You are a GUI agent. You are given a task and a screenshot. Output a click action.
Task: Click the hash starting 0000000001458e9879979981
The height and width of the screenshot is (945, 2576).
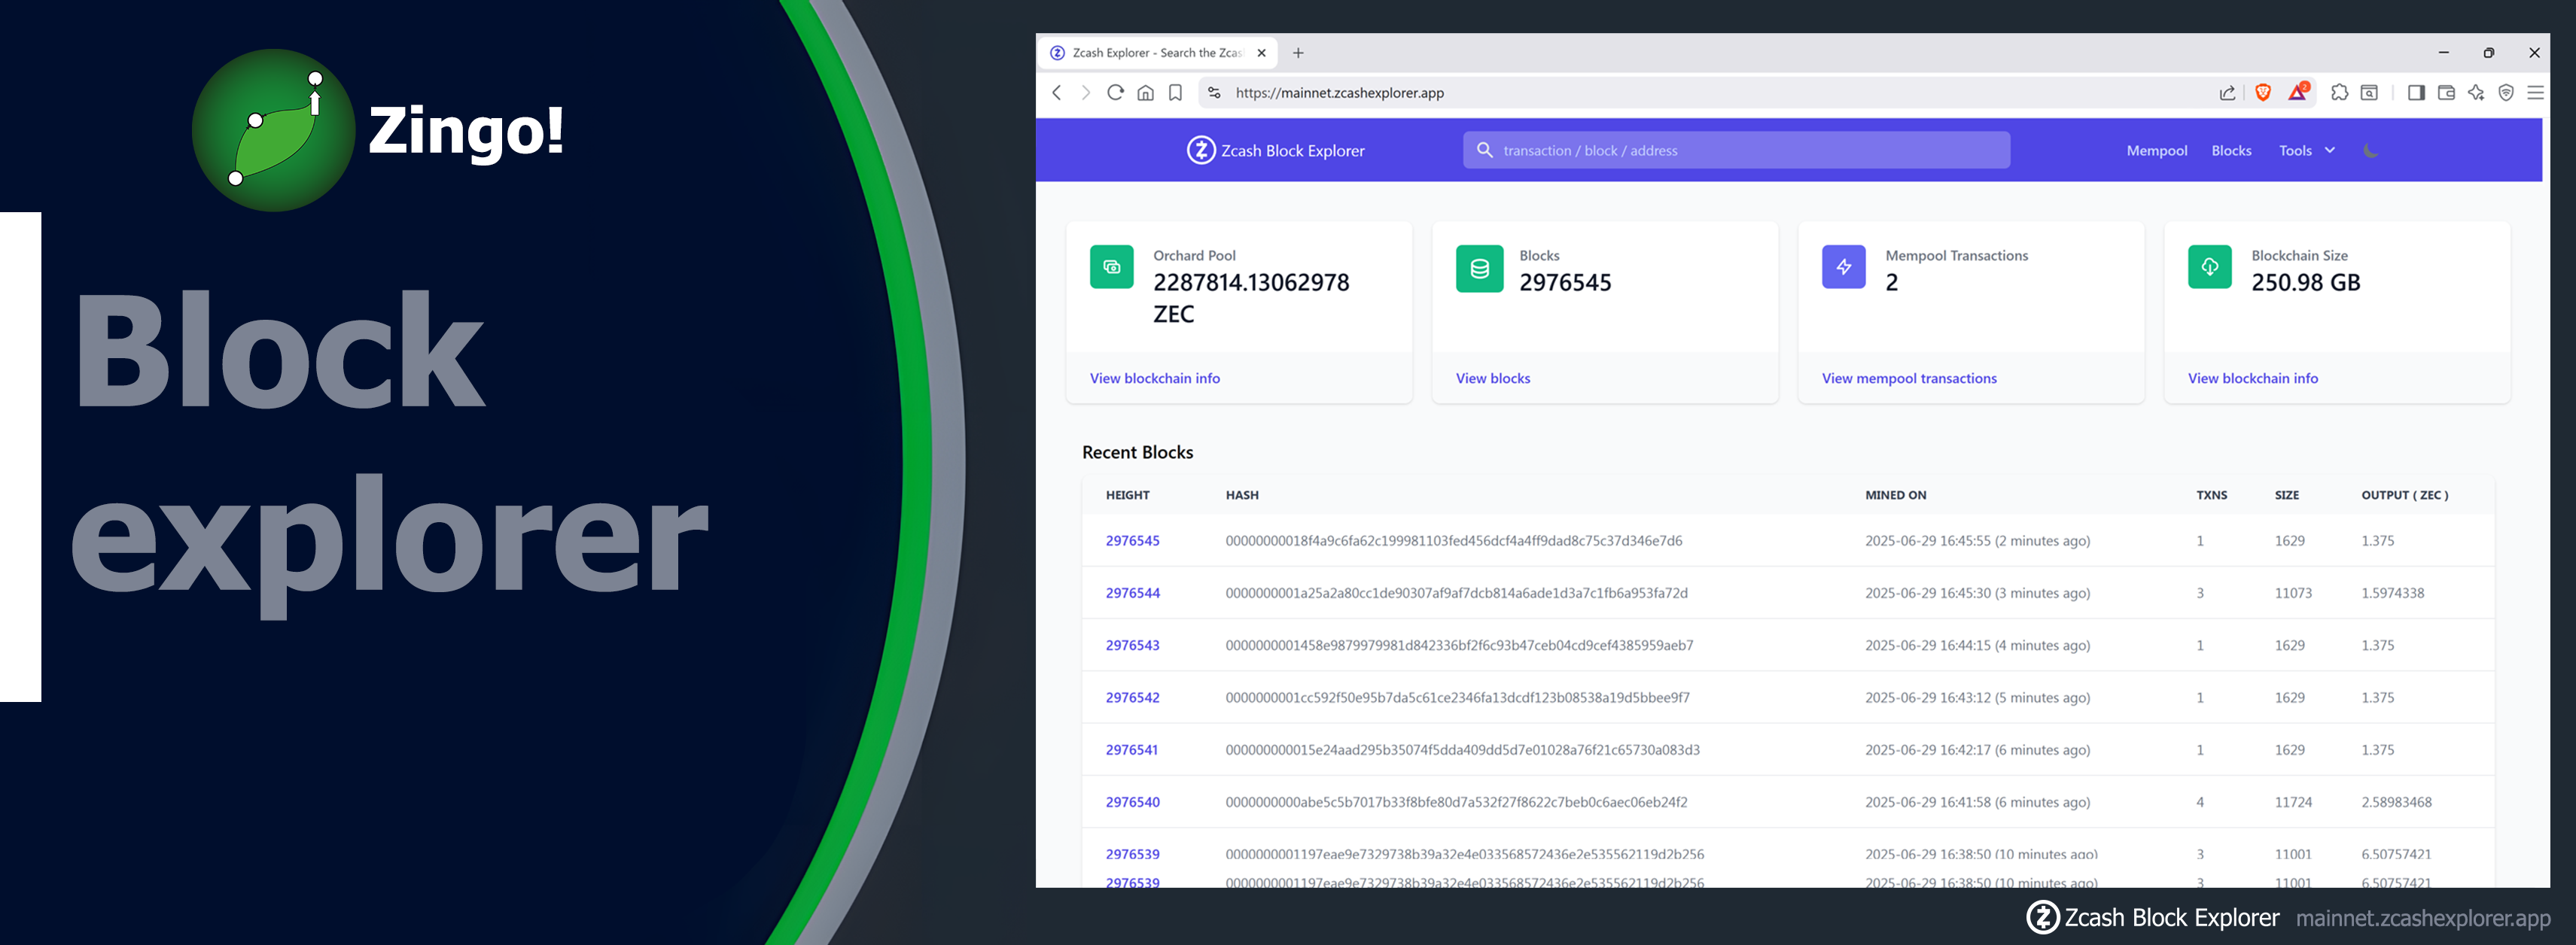1460,645
